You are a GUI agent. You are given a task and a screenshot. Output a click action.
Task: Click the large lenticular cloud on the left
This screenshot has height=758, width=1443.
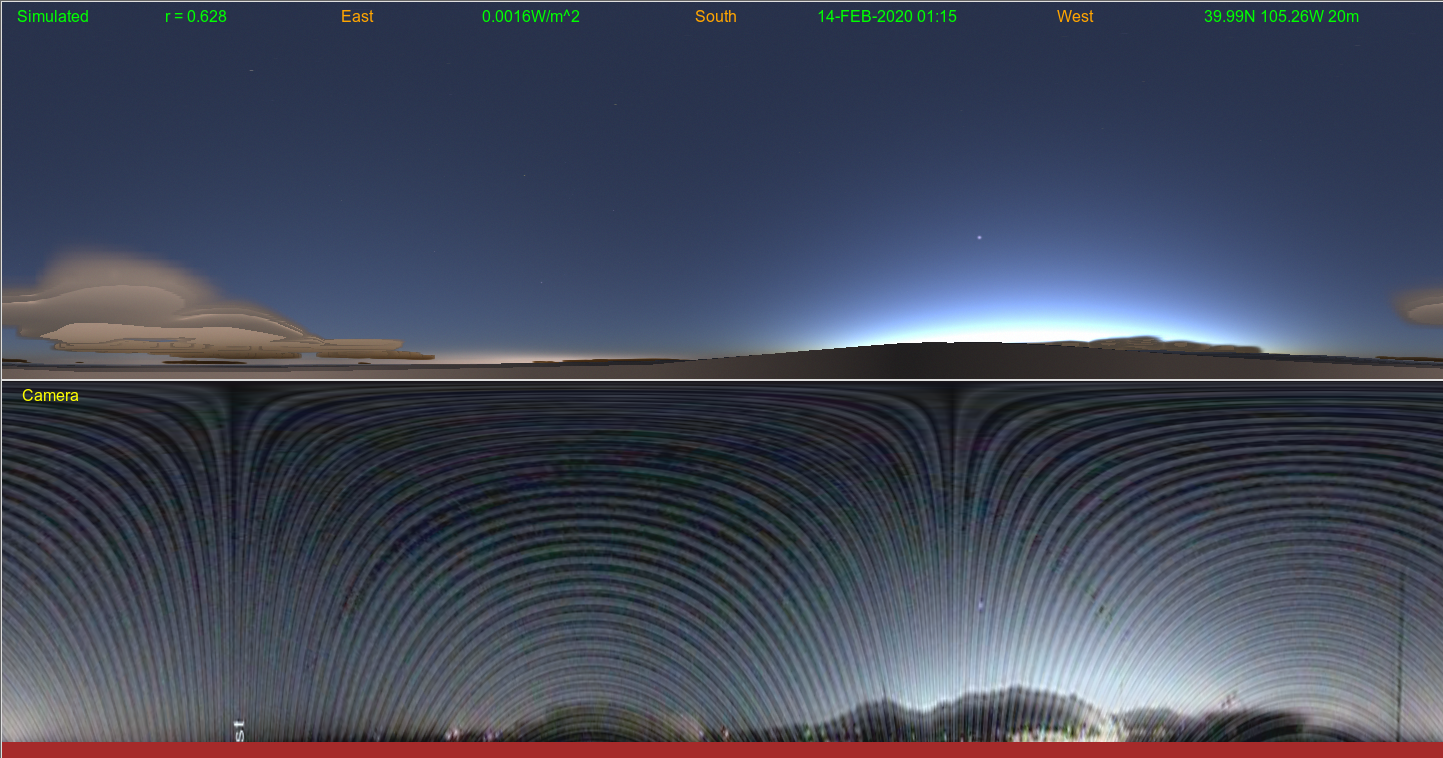click(x=150, y=310)
